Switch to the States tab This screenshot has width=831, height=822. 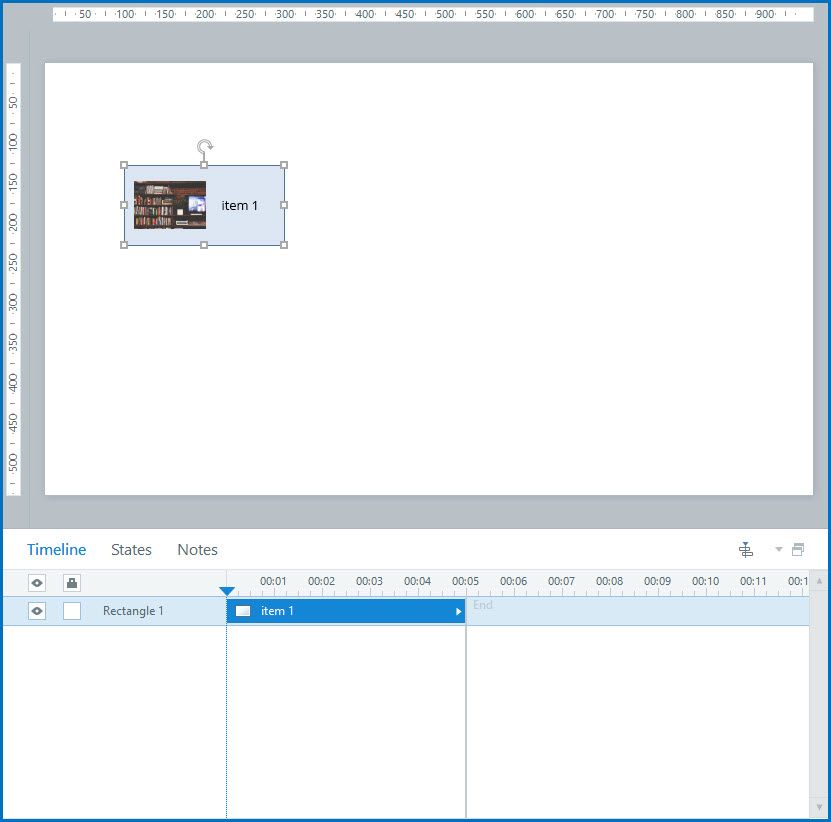[131, 550]
